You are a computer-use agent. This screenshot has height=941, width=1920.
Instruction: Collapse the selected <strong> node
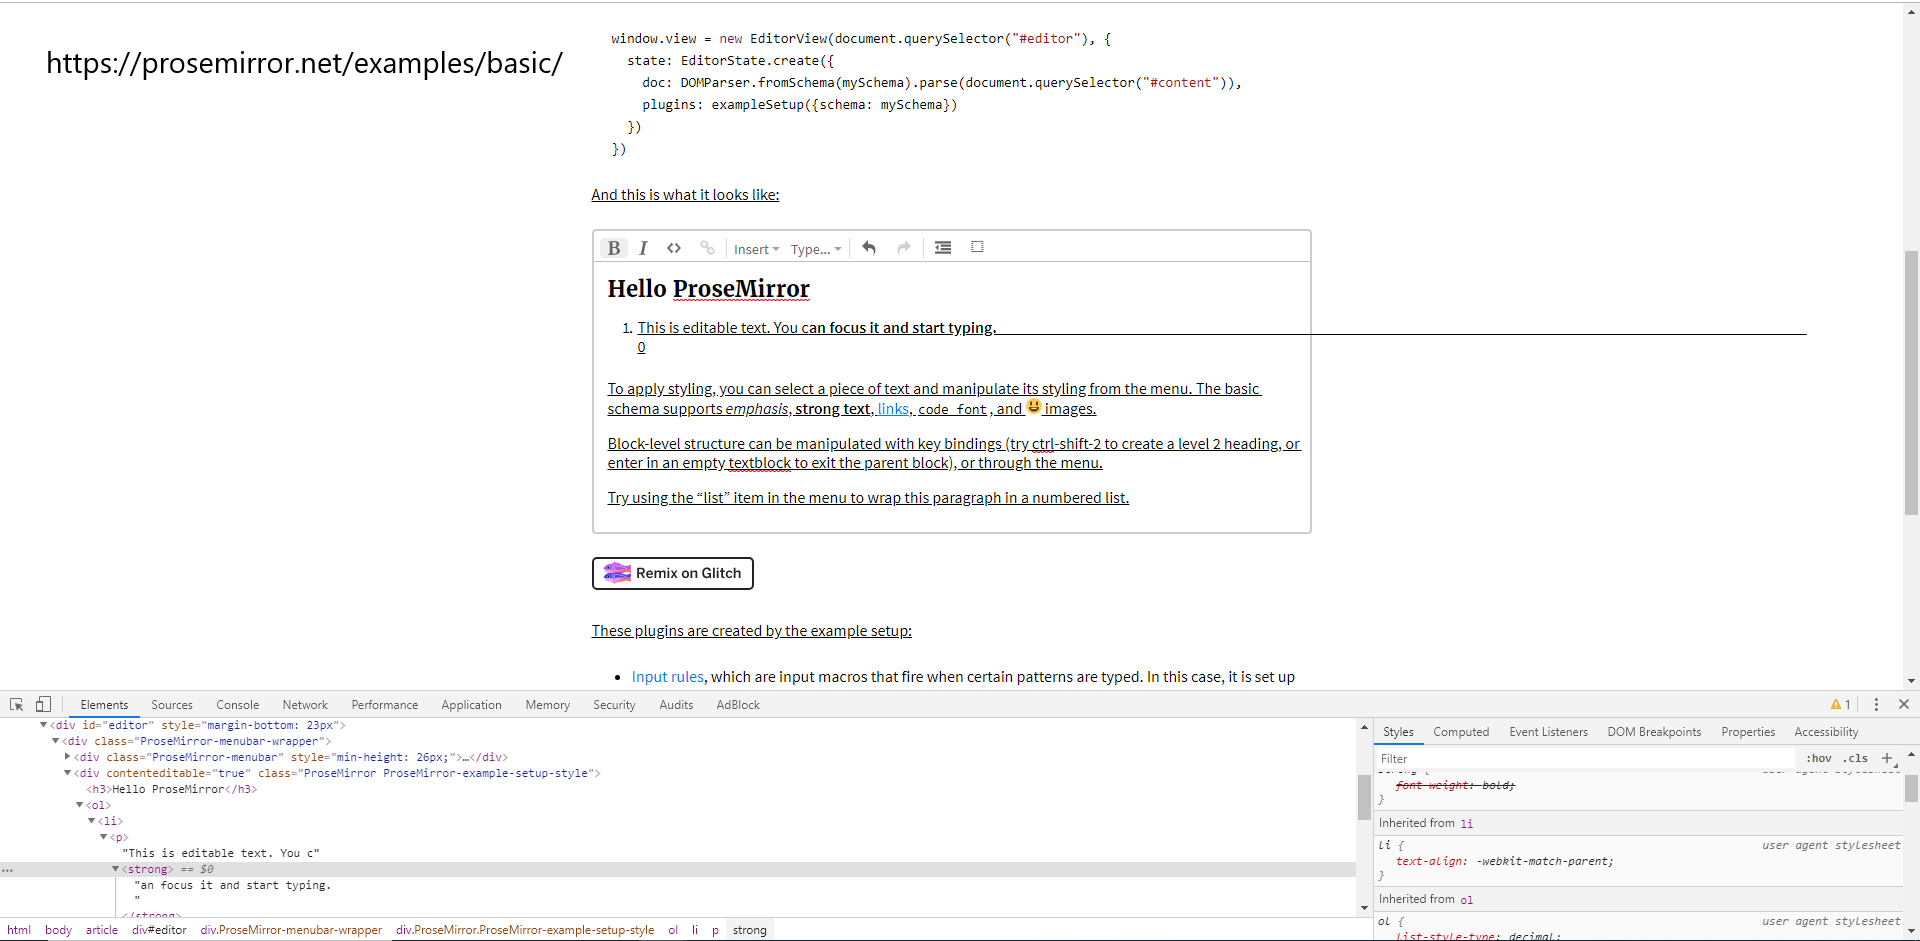pos(115,869)
